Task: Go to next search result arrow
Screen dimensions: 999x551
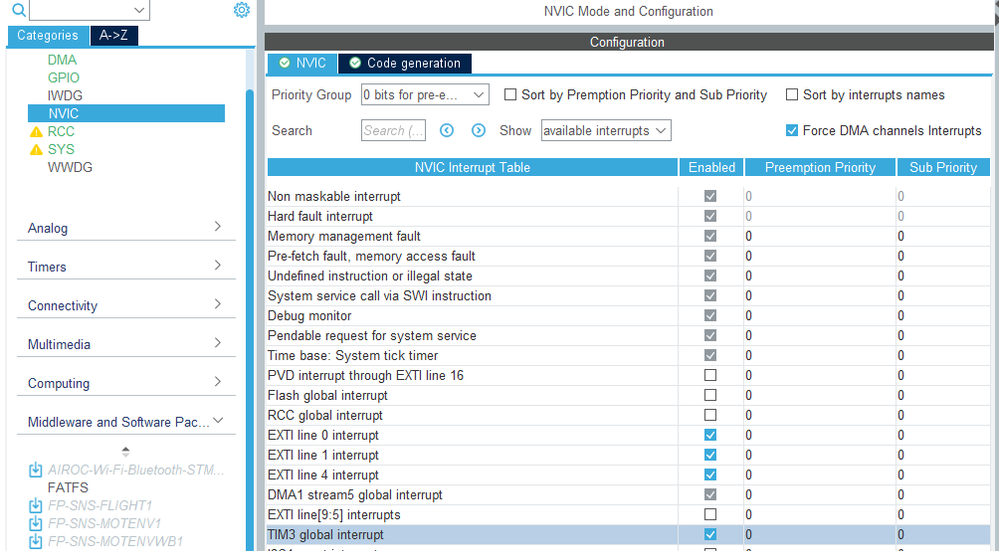Action: [x=478, y=131]
